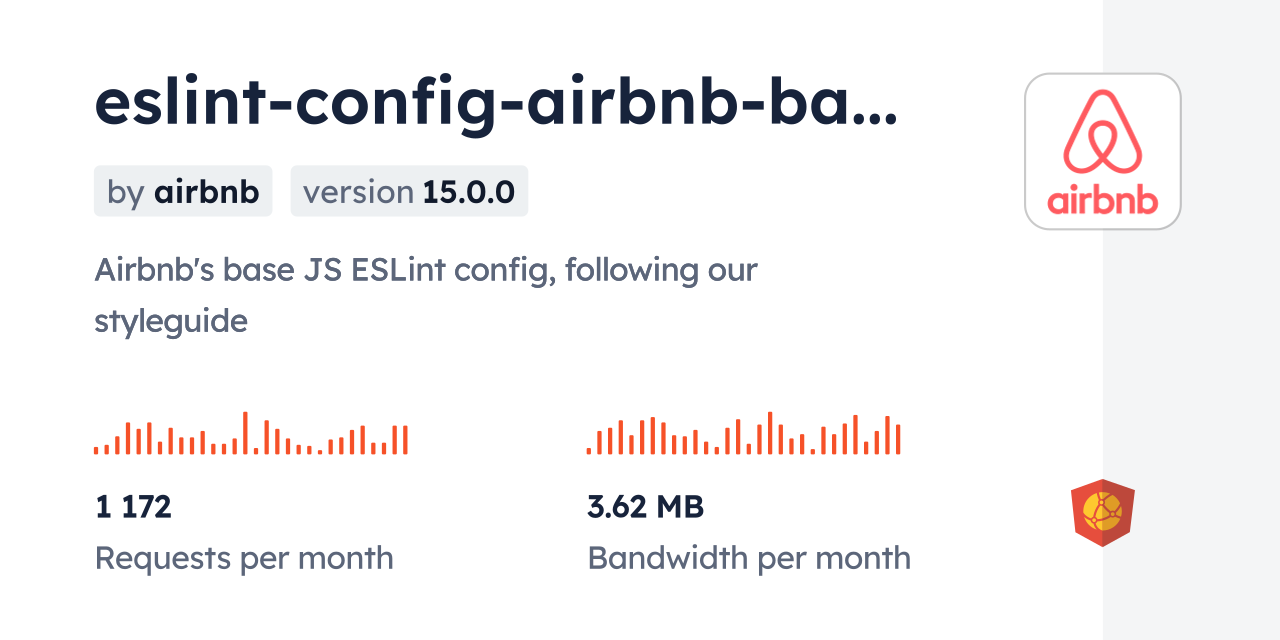Click the "Bandwidth per month" label
Image resolution: width=1280 pixels, height=640 pixels.
[749, 557]
